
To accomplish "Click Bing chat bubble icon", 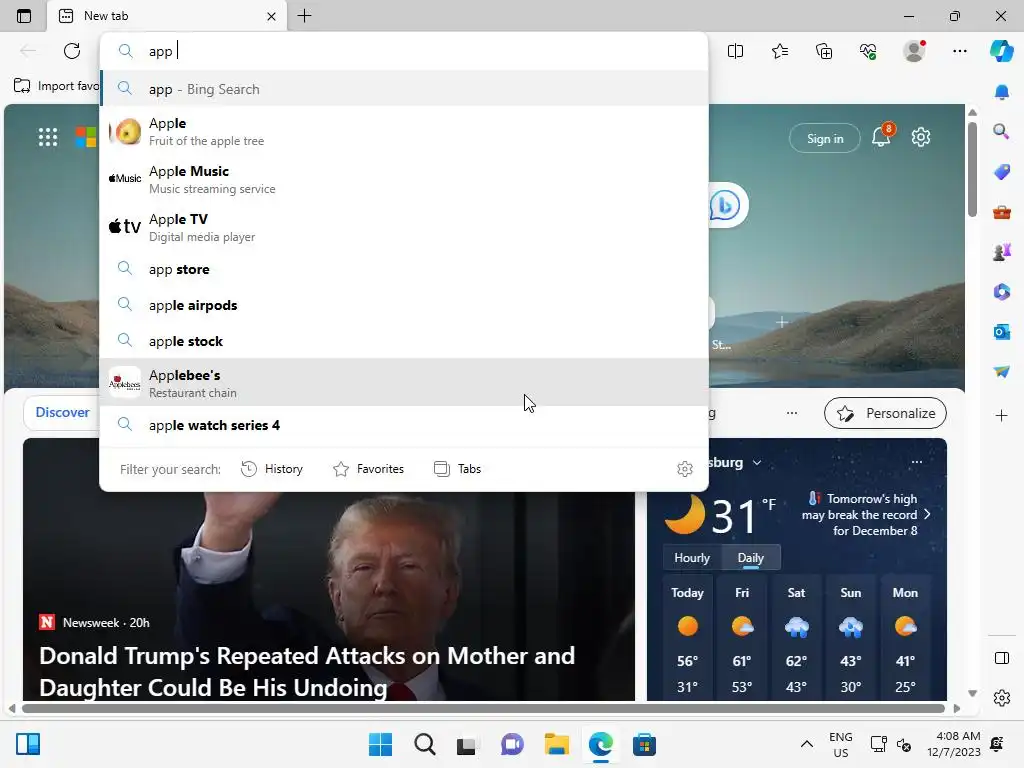I will click(x=726, y=206).
